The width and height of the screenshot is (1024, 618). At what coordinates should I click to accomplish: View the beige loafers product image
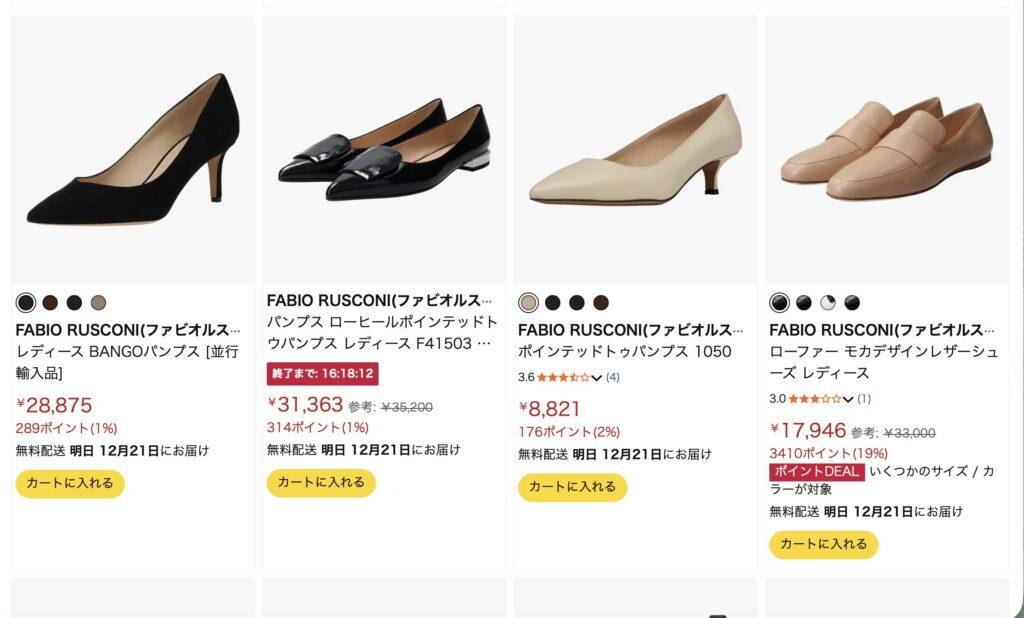[886, 149]
